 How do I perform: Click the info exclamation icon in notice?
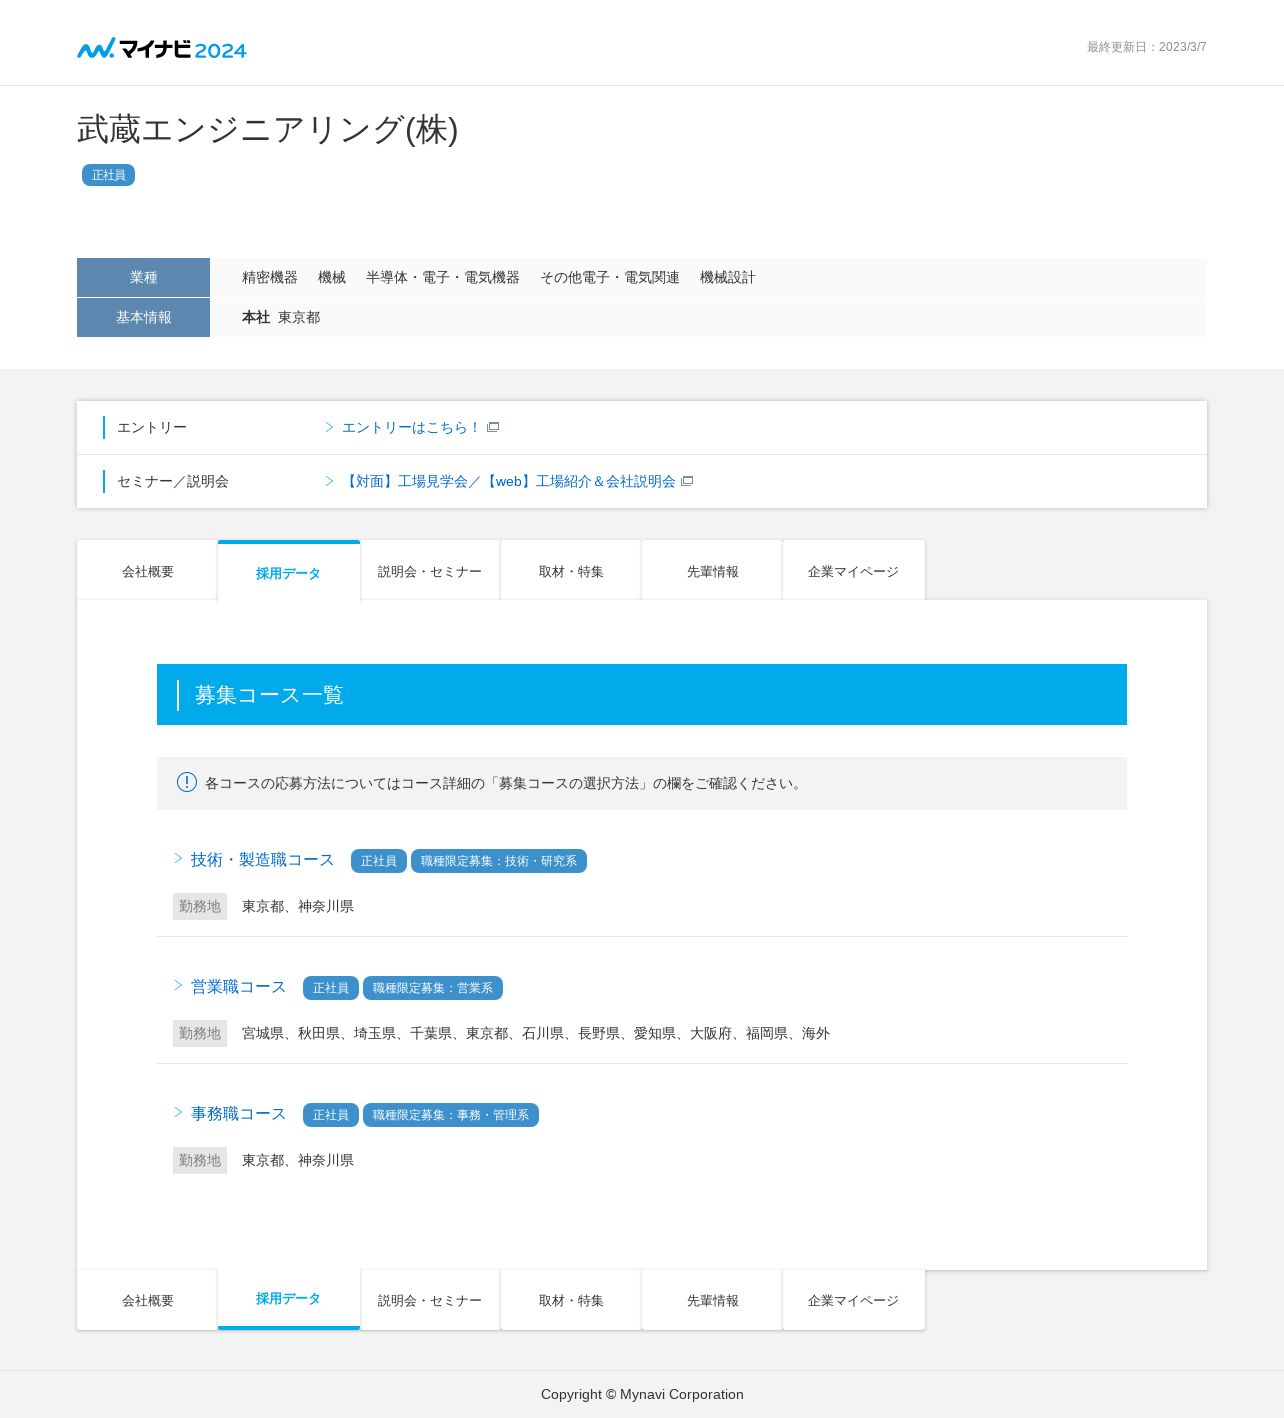(187, 782)
